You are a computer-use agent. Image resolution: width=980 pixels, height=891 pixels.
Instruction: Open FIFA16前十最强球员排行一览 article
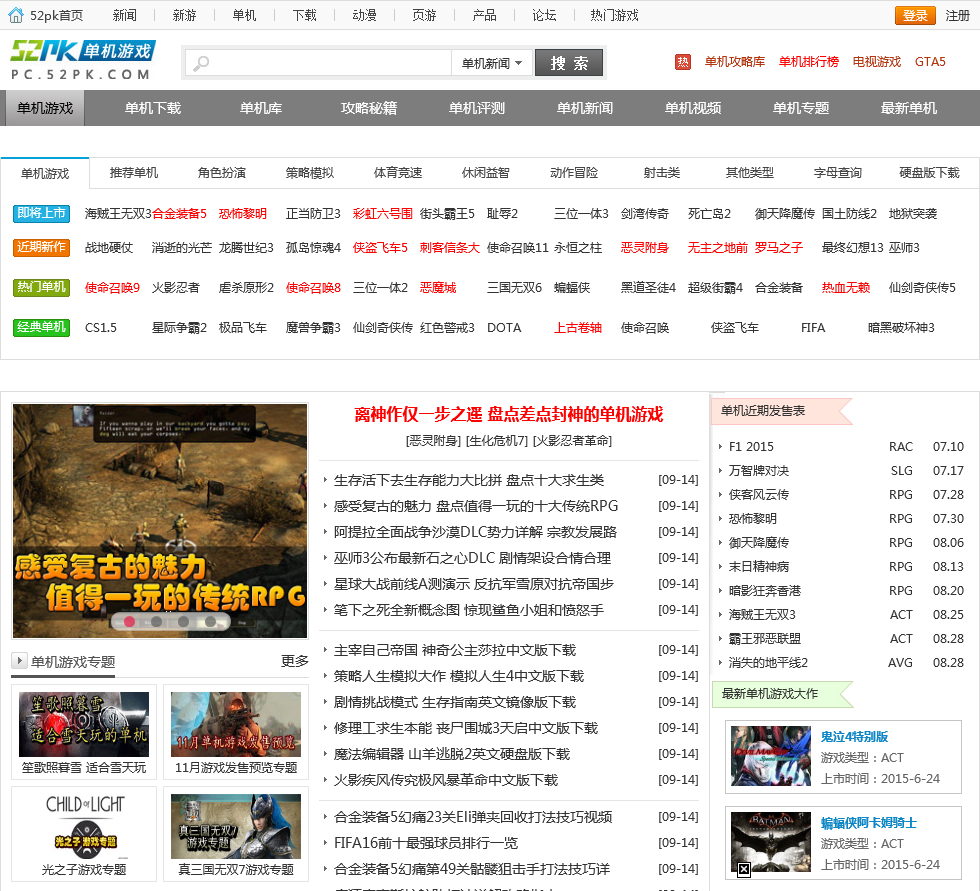click(426, 843)
